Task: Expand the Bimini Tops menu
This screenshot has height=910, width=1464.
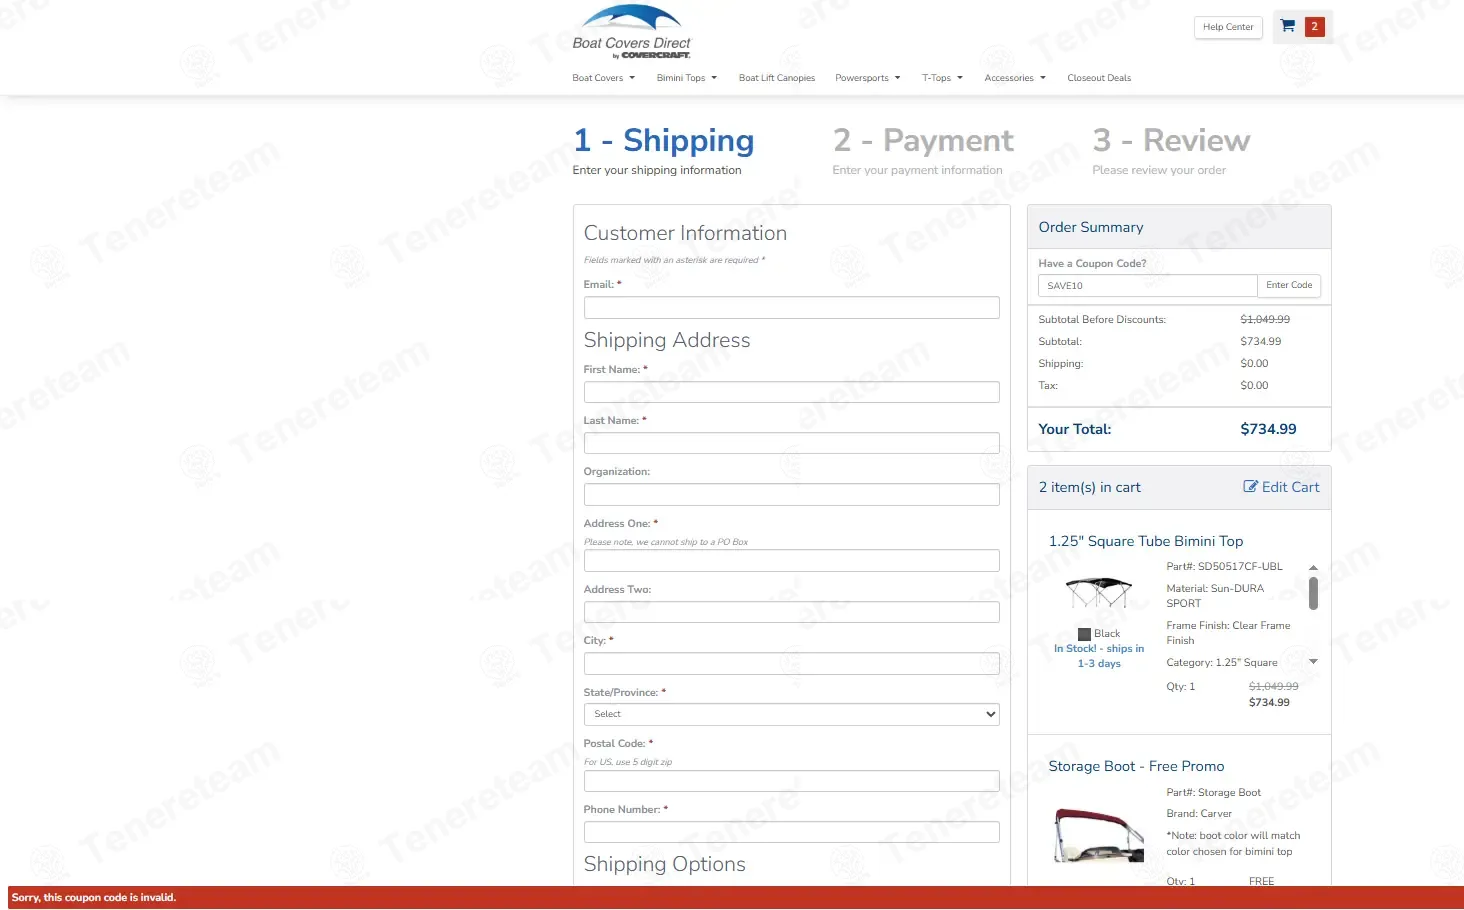Action: pyautogui.click(x=687, y=78)
